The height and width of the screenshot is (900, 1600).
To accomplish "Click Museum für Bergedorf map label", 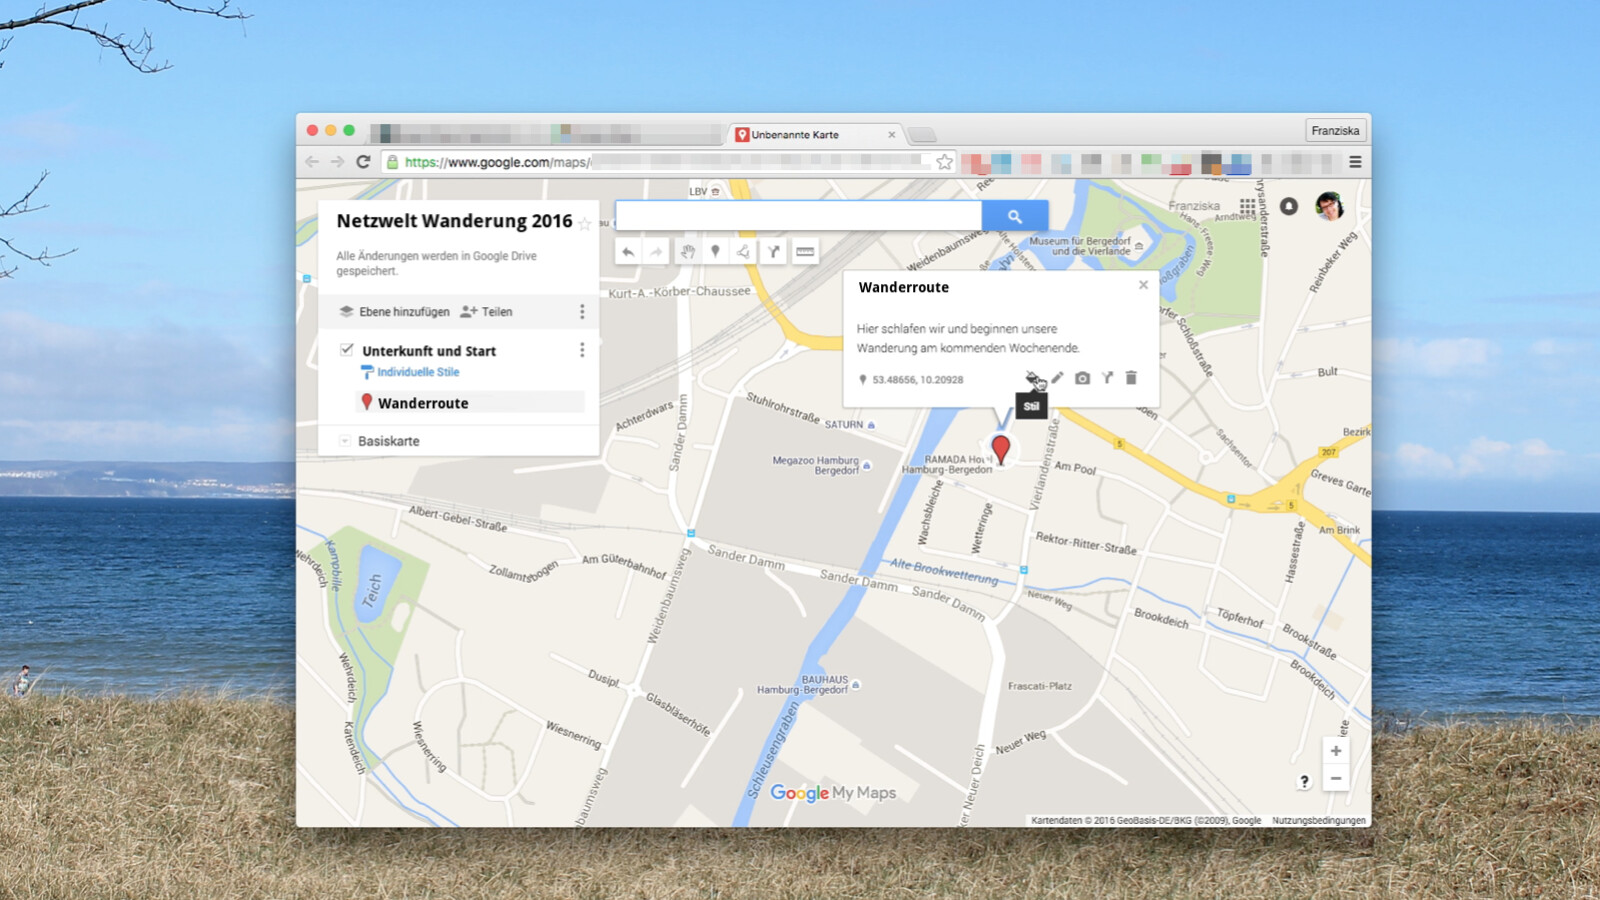I will pos(1080,246).
